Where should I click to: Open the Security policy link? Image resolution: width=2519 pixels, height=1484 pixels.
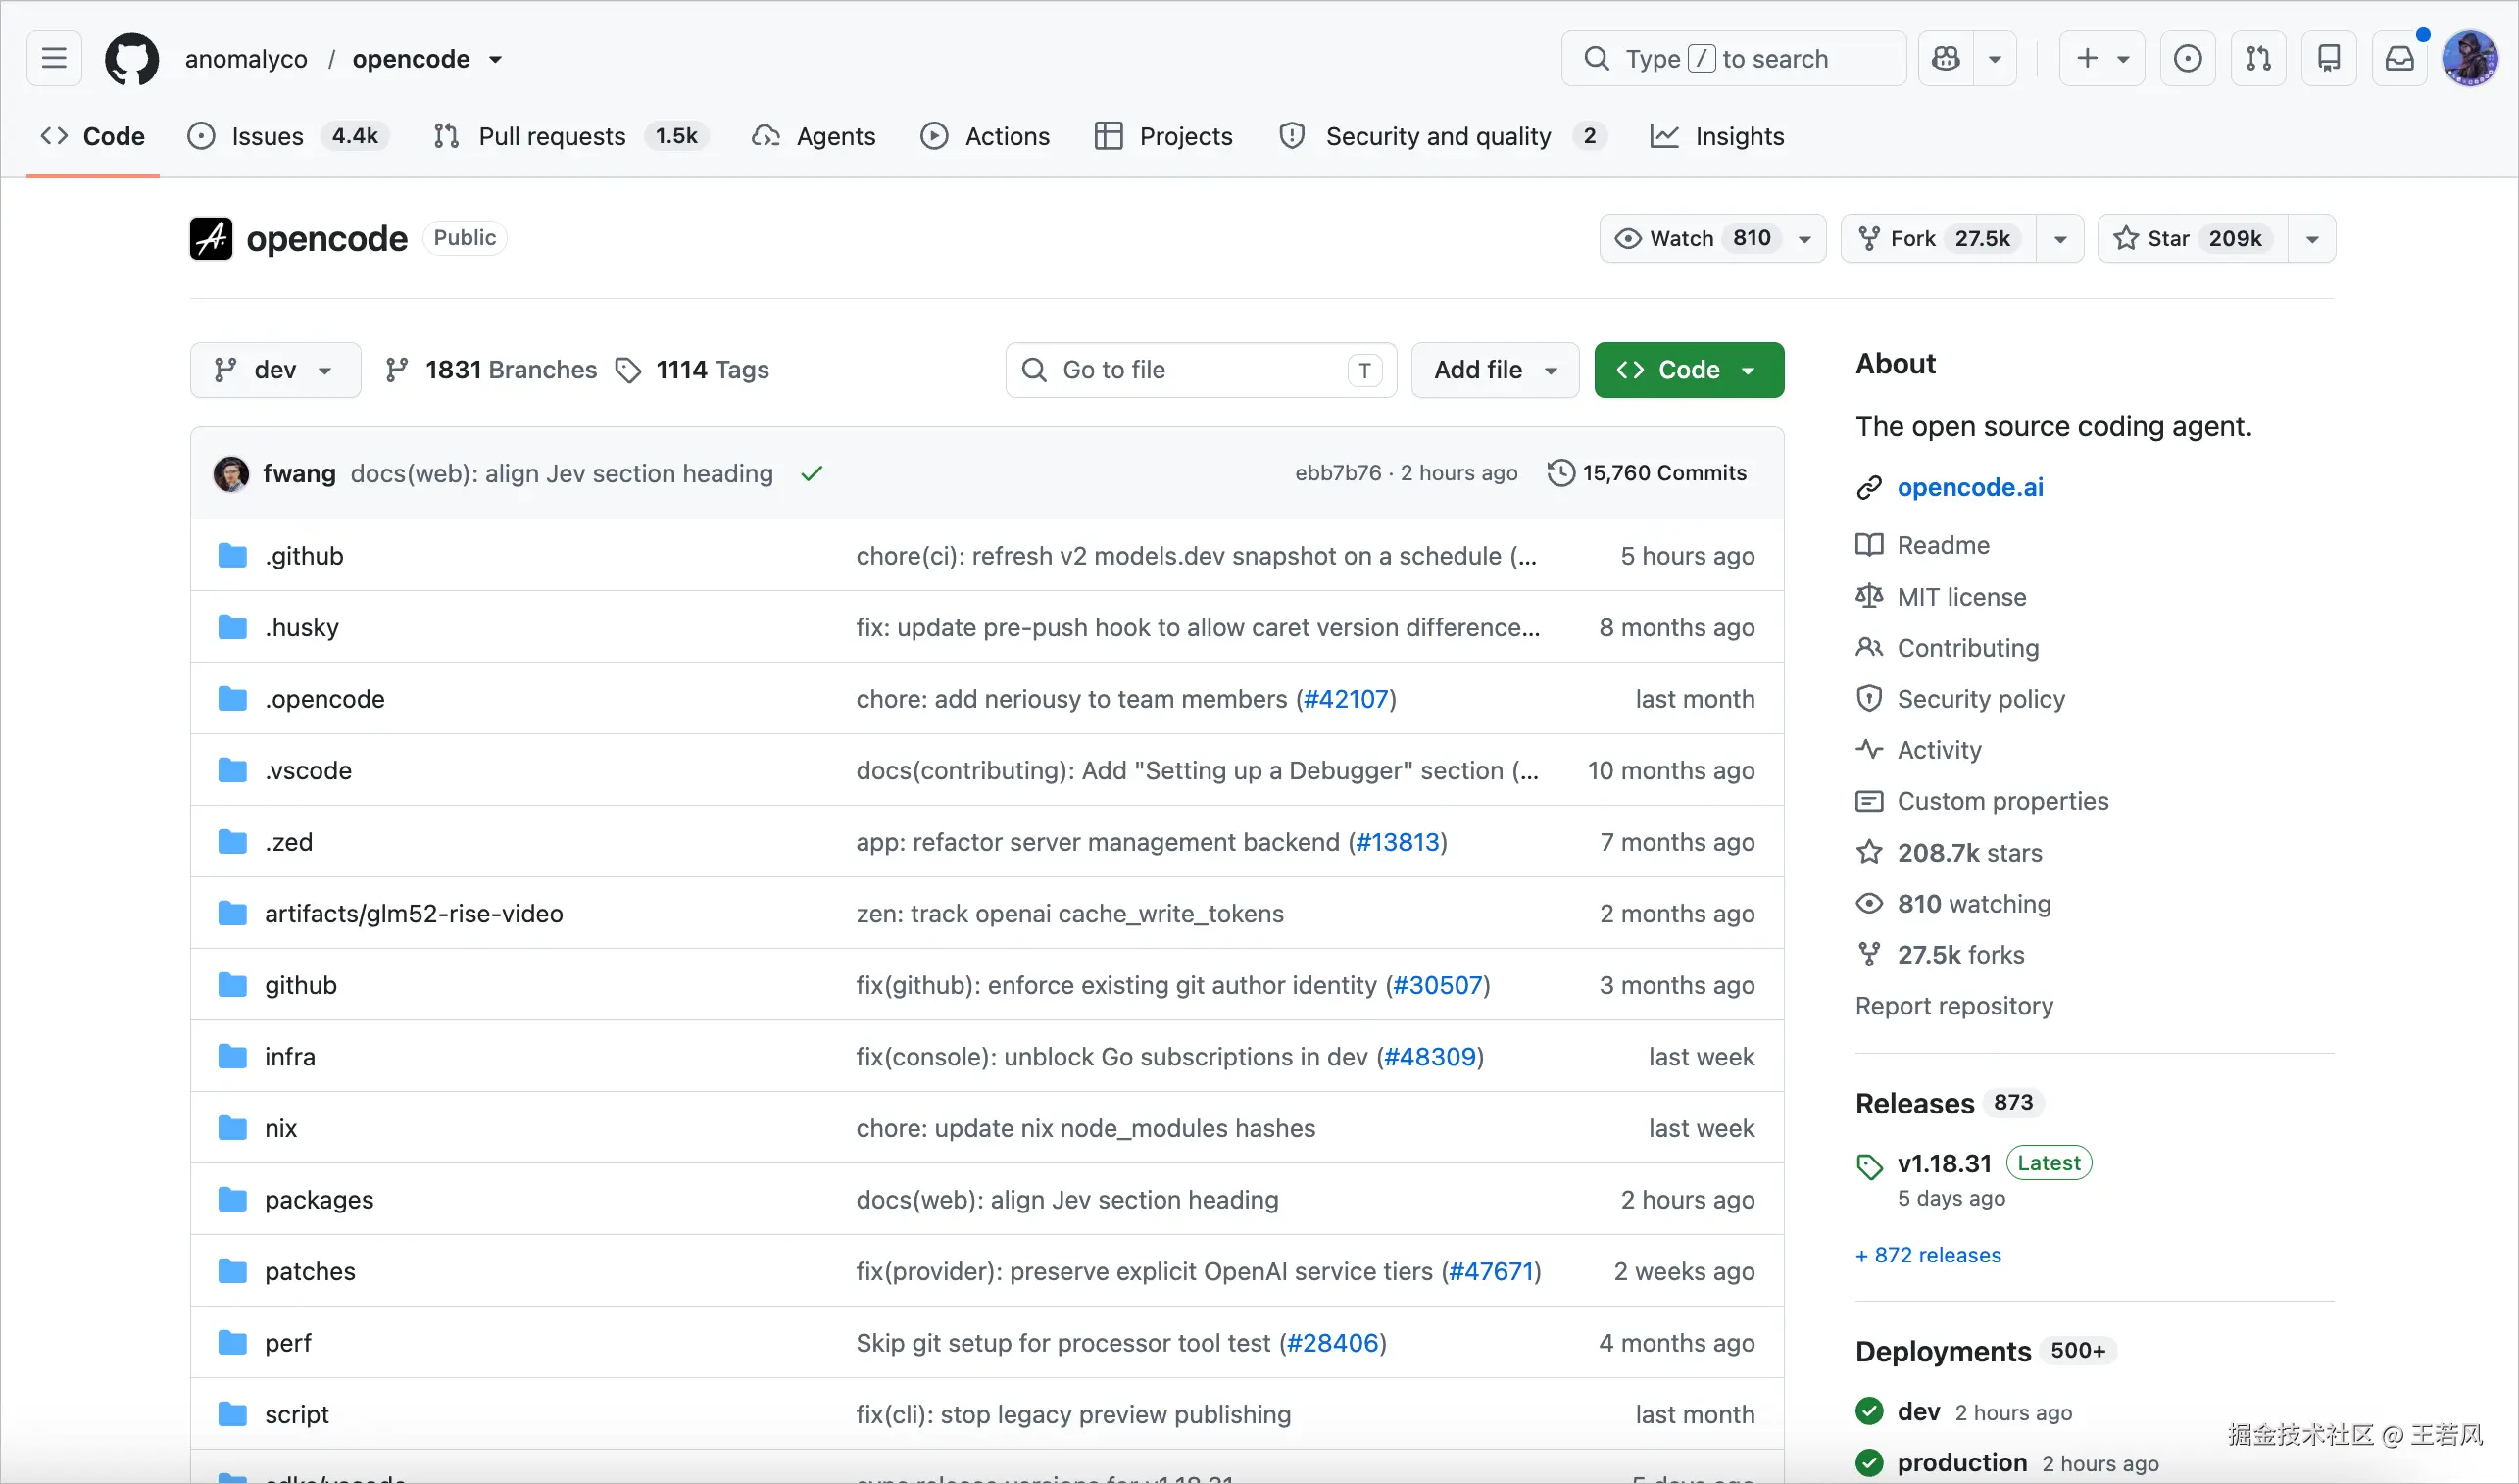1981,698
